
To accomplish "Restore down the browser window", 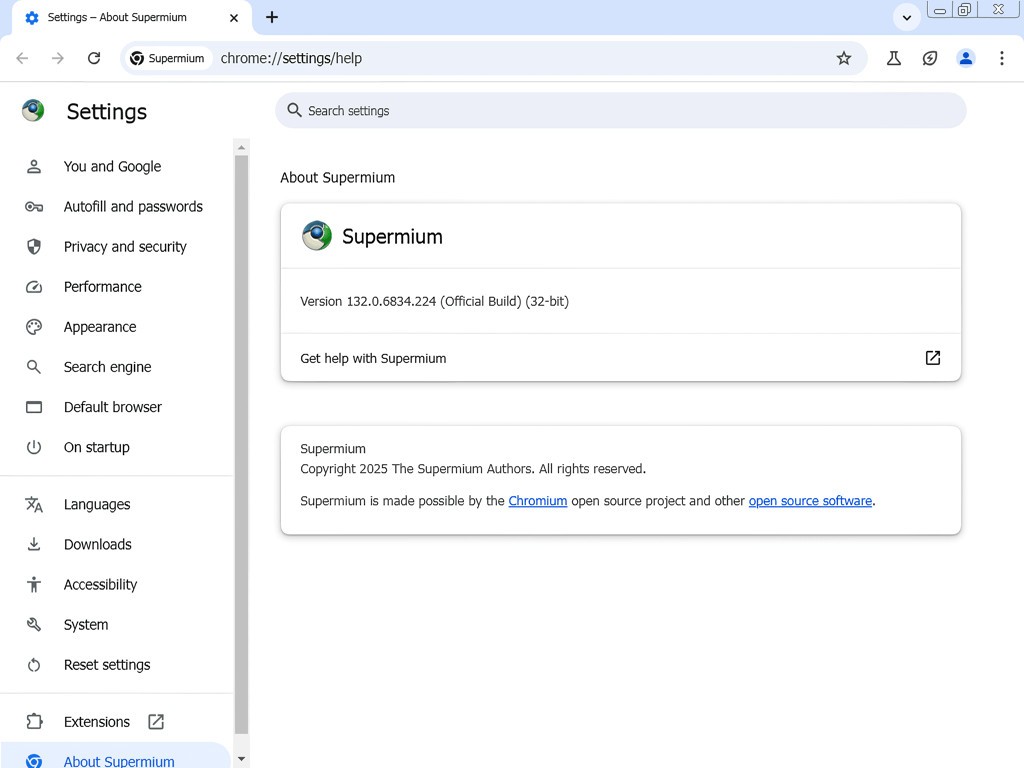I will (965, 10).
